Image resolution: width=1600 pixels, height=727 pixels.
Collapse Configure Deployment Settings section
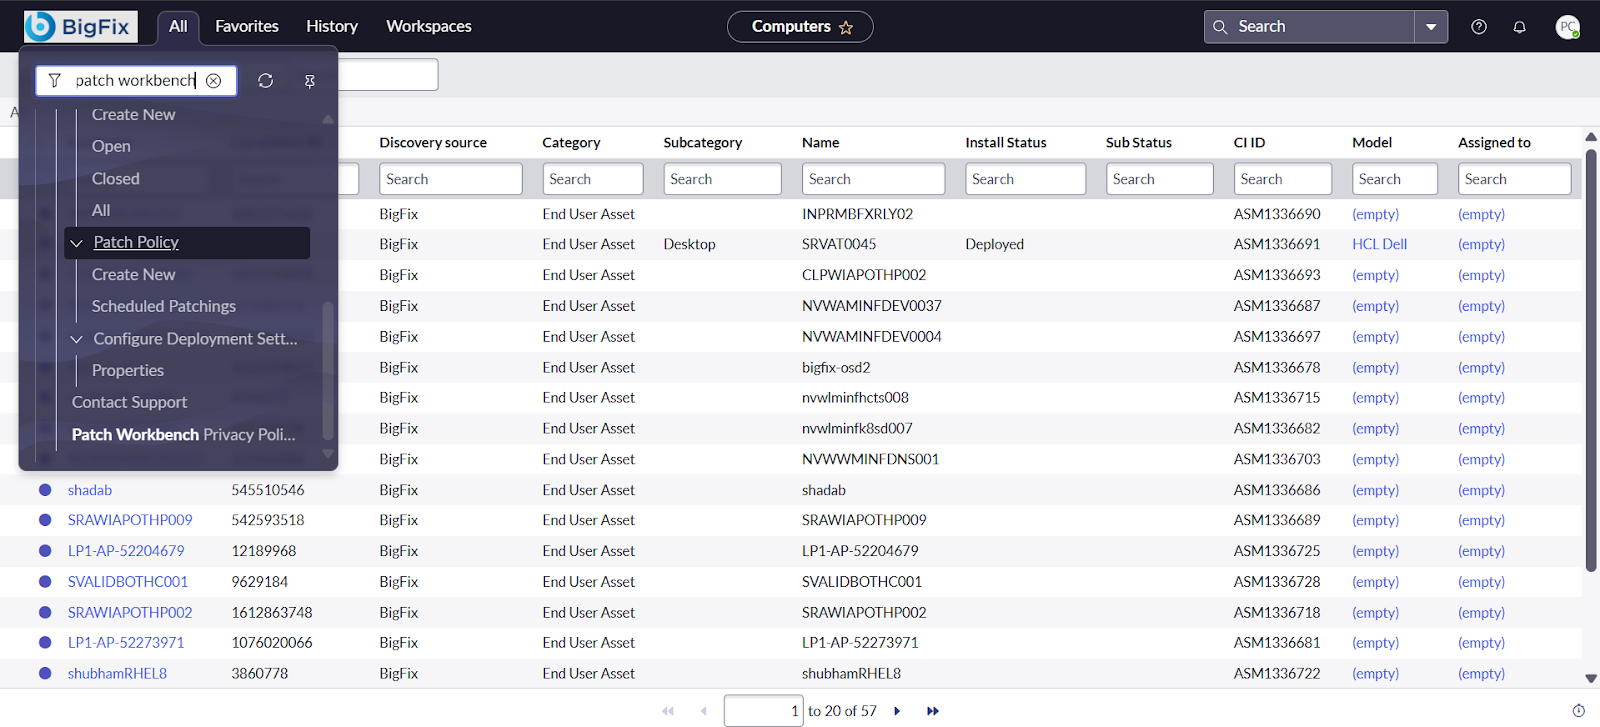point(77,339)
